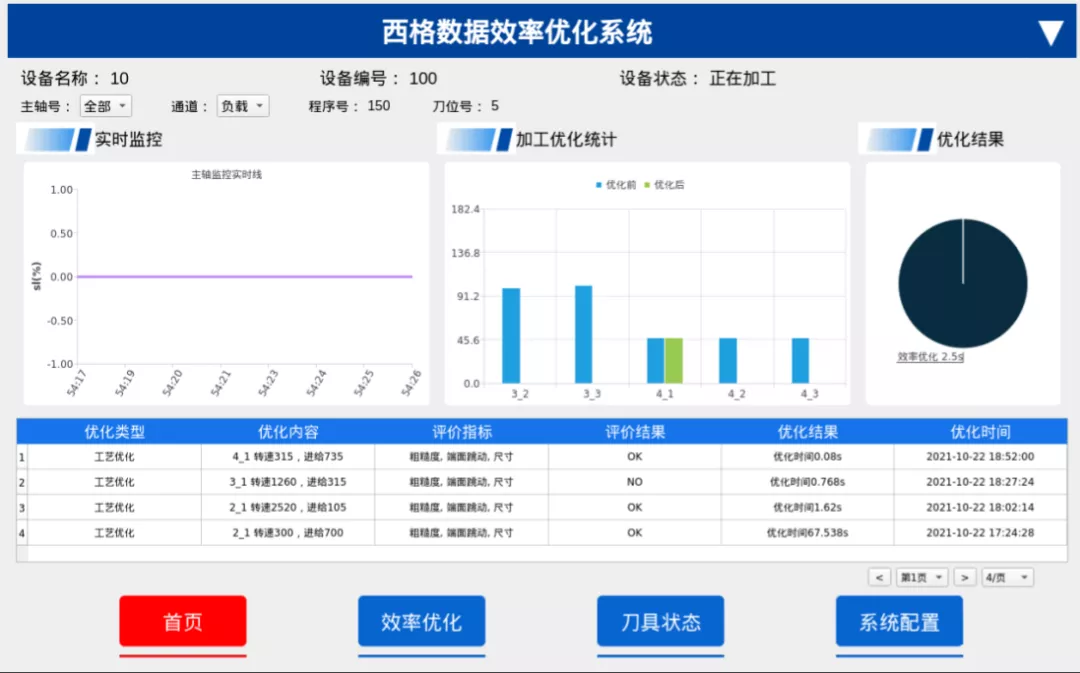Screen dimensions: 1080x673
Task: Open the 主轴号 全部 dropdown
Action: (x=105, y=106)
